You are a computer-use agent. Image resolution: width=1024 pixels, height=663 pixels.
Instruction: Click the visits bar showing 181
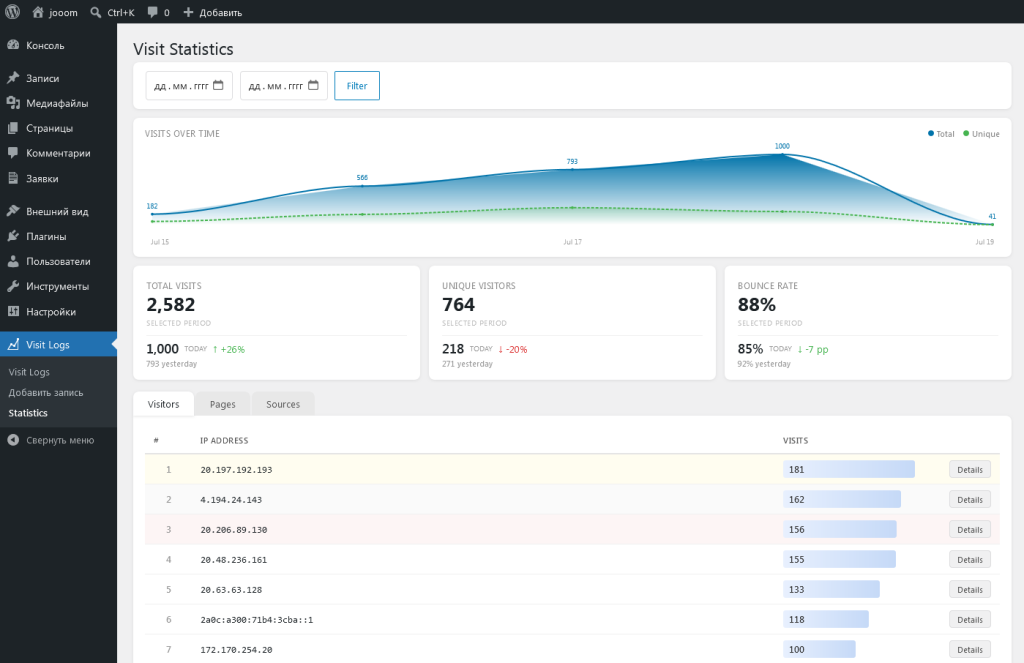pos(849,470)
